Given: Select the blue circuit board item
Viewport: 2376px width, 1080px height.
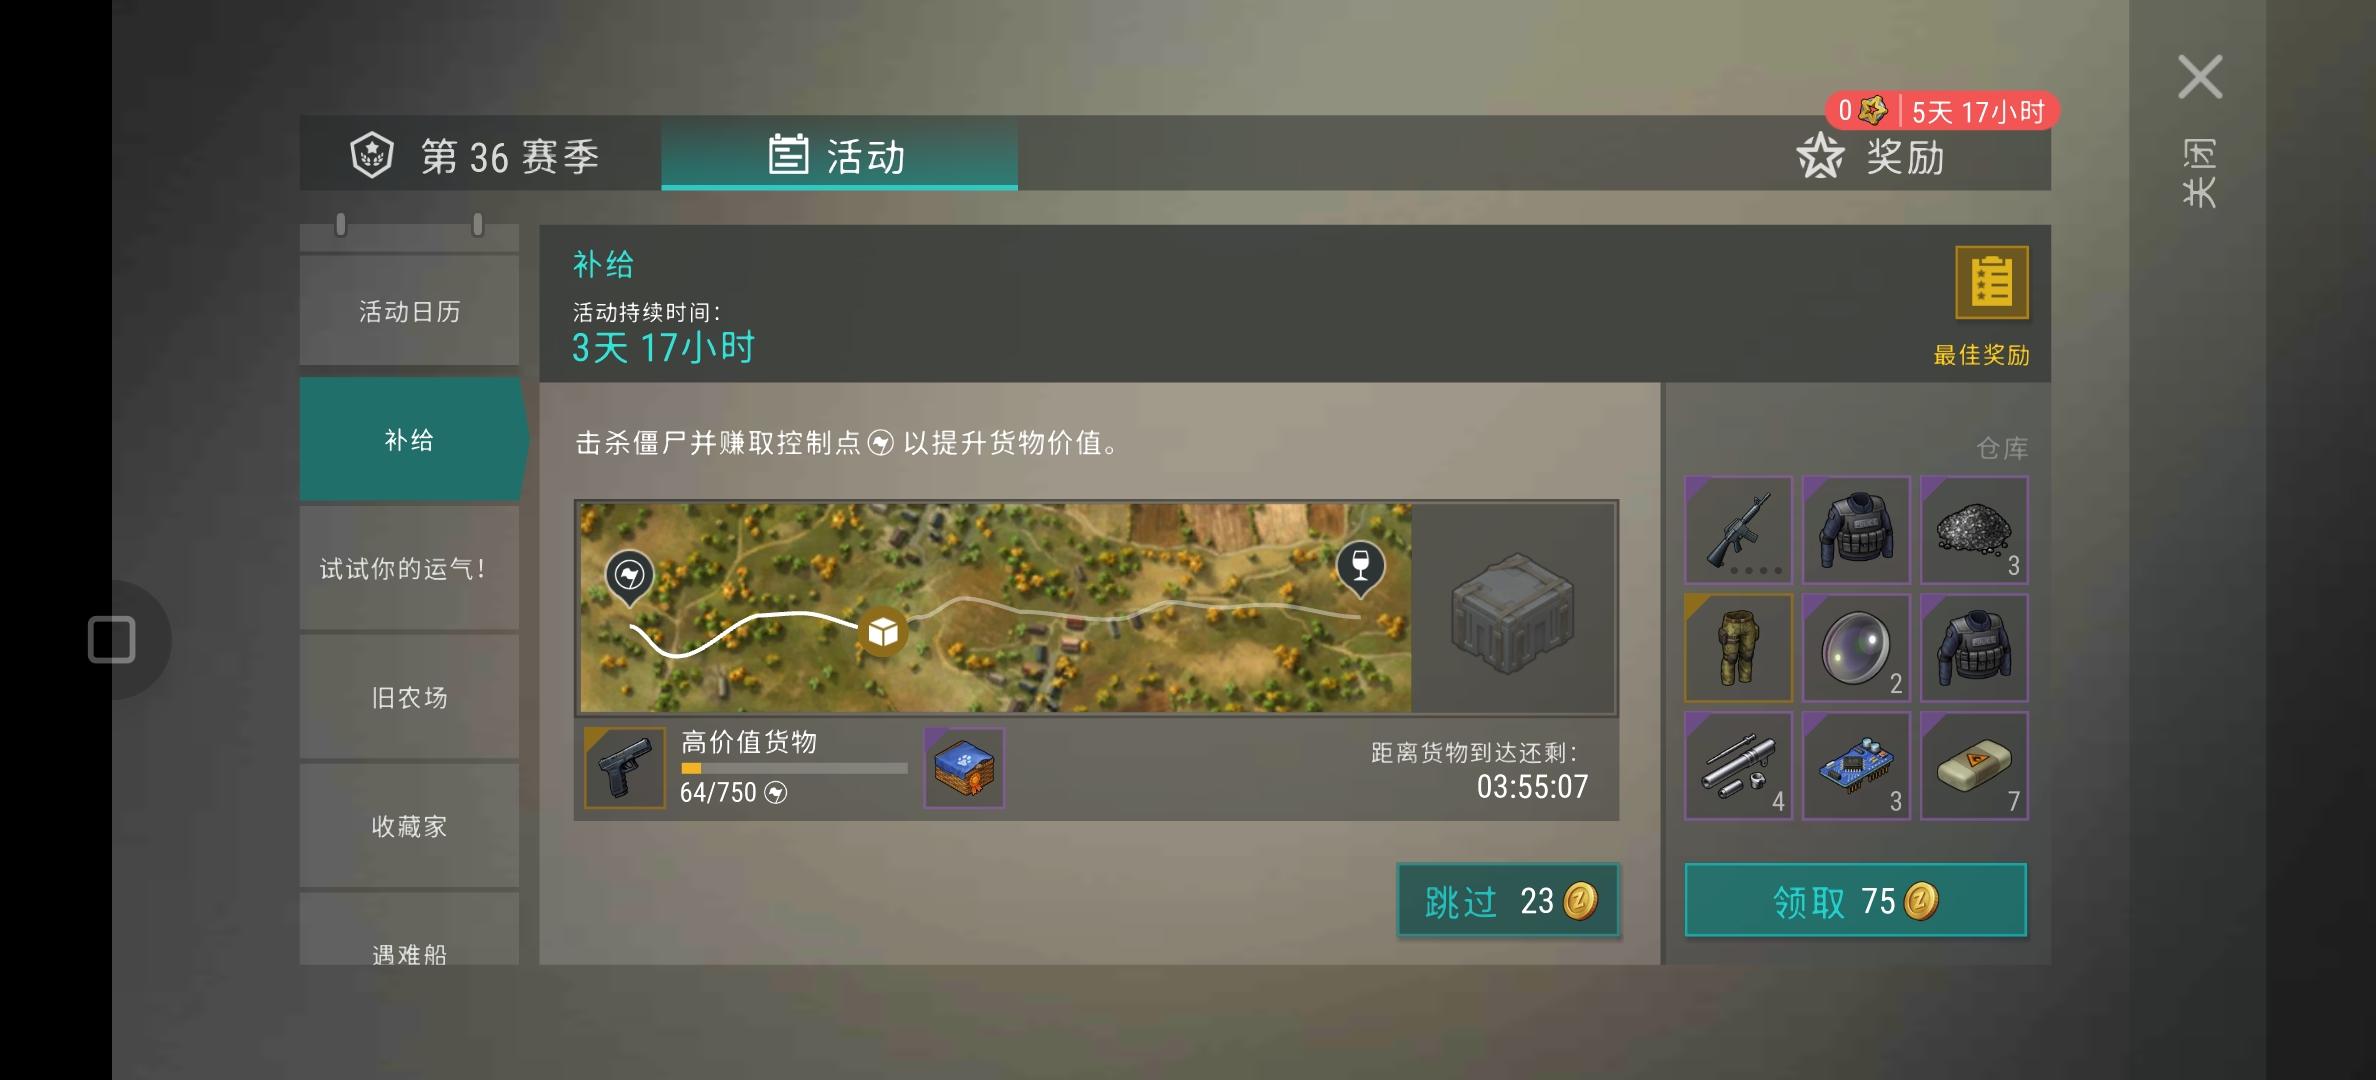Looking at the screenshot, I should pos(1856,766).
